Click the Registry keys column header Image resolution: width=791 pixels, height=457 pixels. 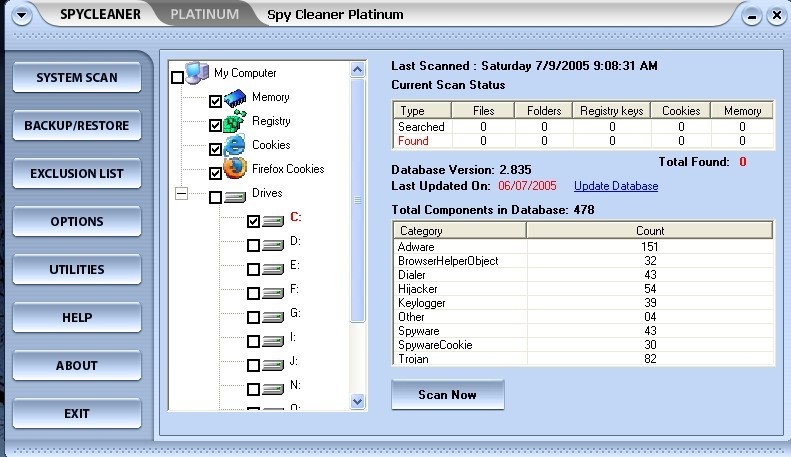point(611,110)
